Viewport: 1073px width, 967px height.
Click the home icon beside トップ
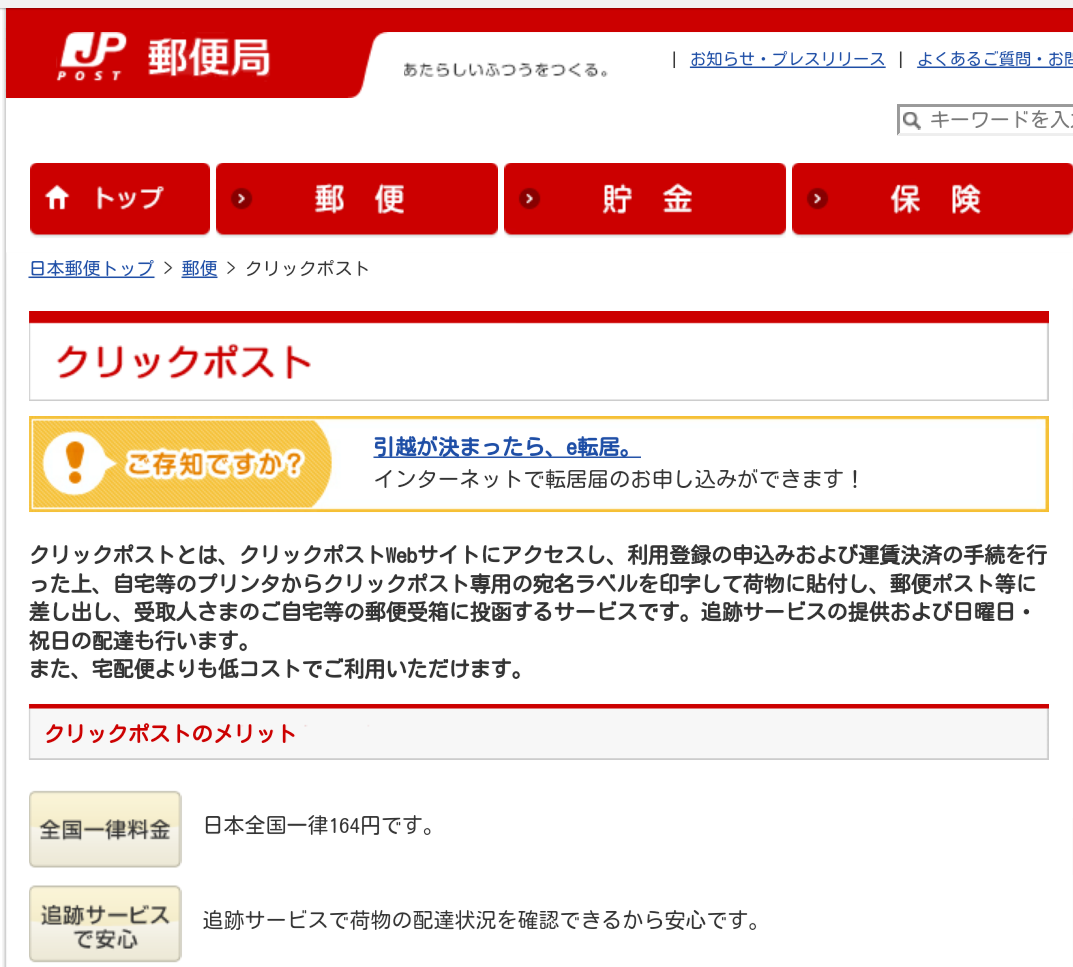(58, 199)
